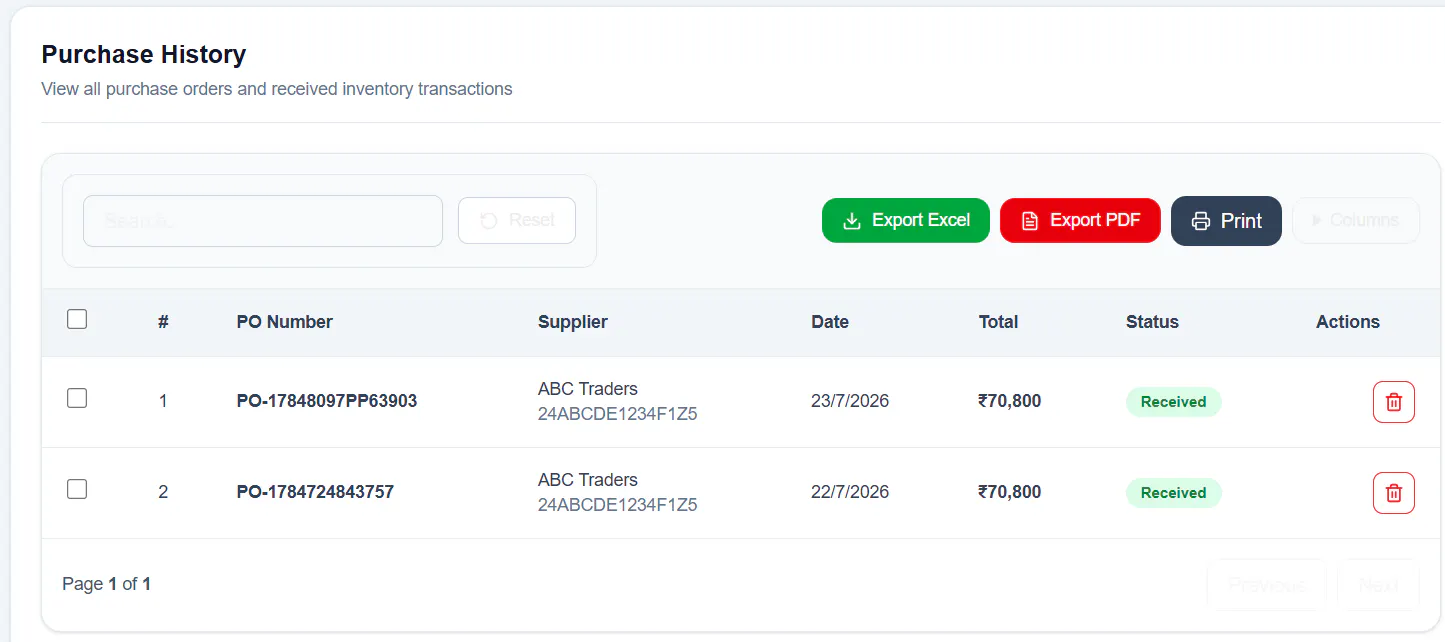This screenshot has width=1445, height=642.
Task: Click GSTIN 24ABCDE1234F1Z5 in row 2
Action: (x=618, y=505)
